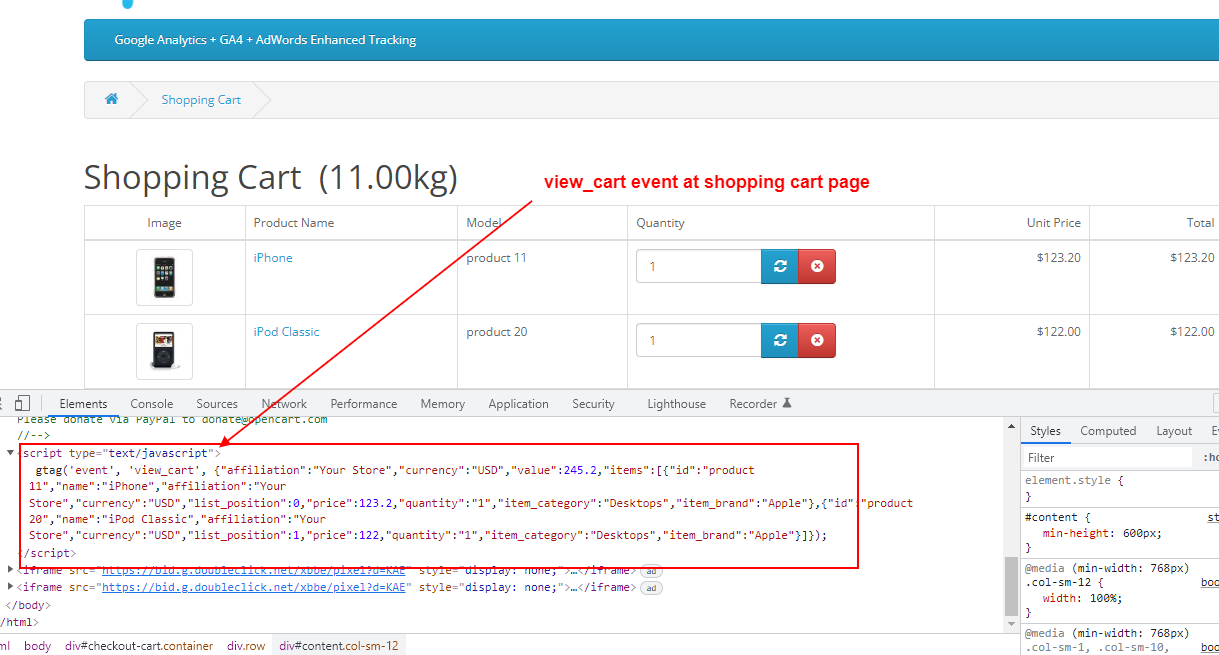Select div#checkout-cart.container in DOM breadcrumb
The width and height of the screenshot is (1219, 655).
pyautogui.click(x=139, y=646)
